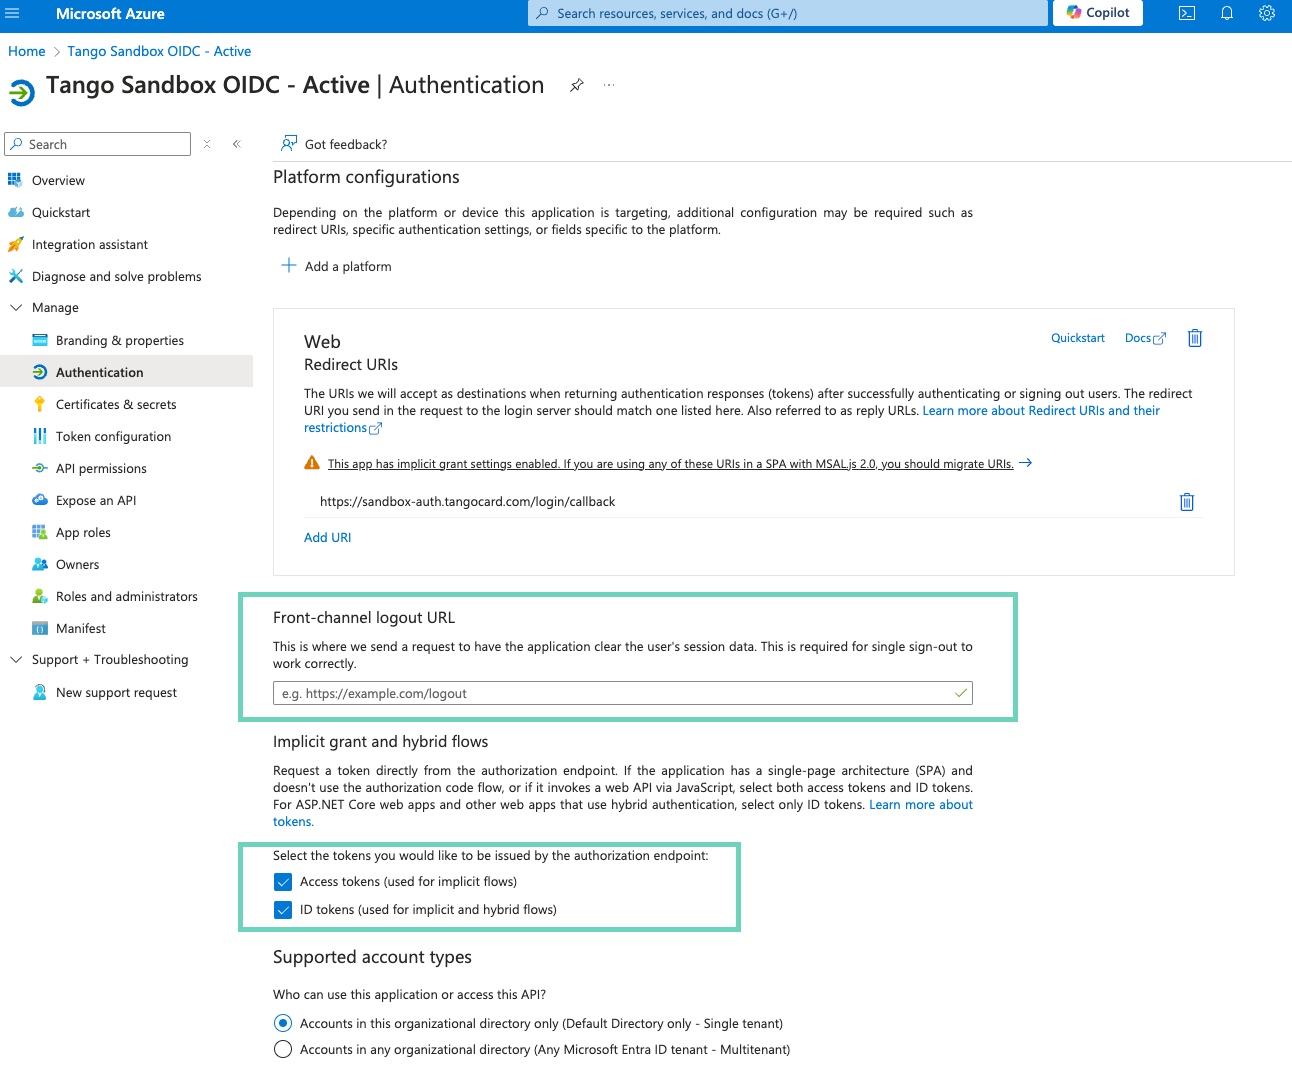Focus the sidebar Search field

click(98, 144)
